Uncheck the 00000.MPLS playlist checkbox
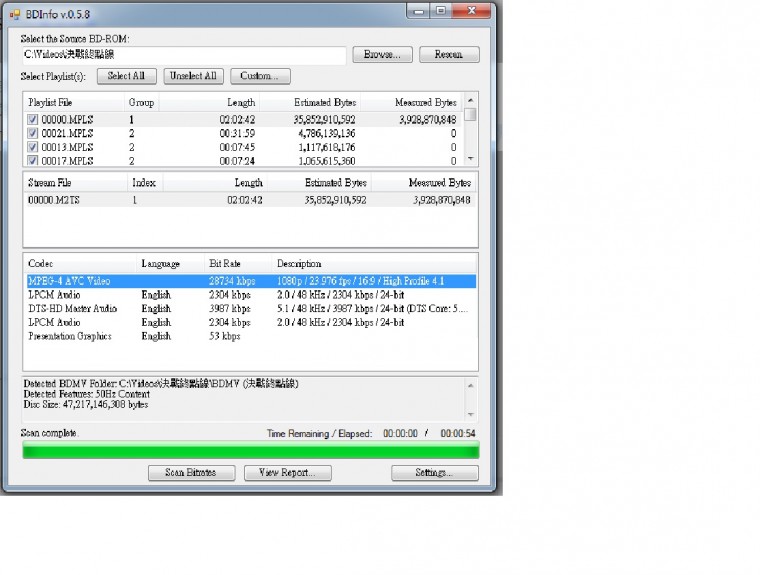Screen dimensions: 760x575 tap(32, 119)
